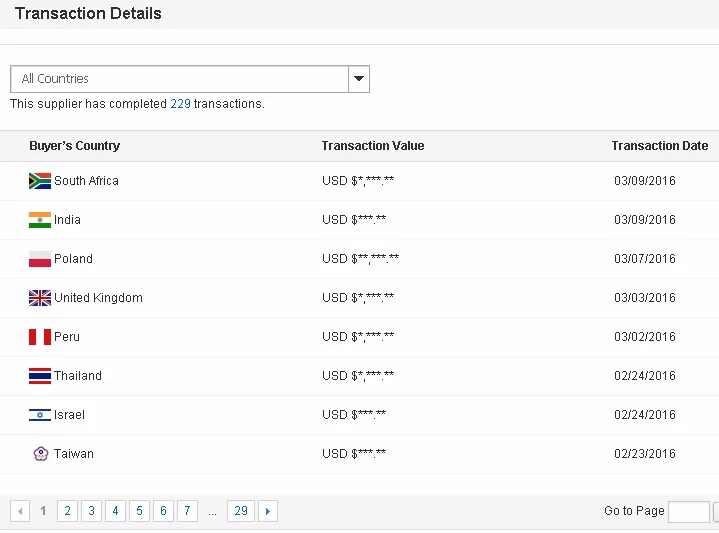Click the Buyer's Country column header
This screenshot has height=533, width=719.
pyautogui.click(x=74, y=146)
